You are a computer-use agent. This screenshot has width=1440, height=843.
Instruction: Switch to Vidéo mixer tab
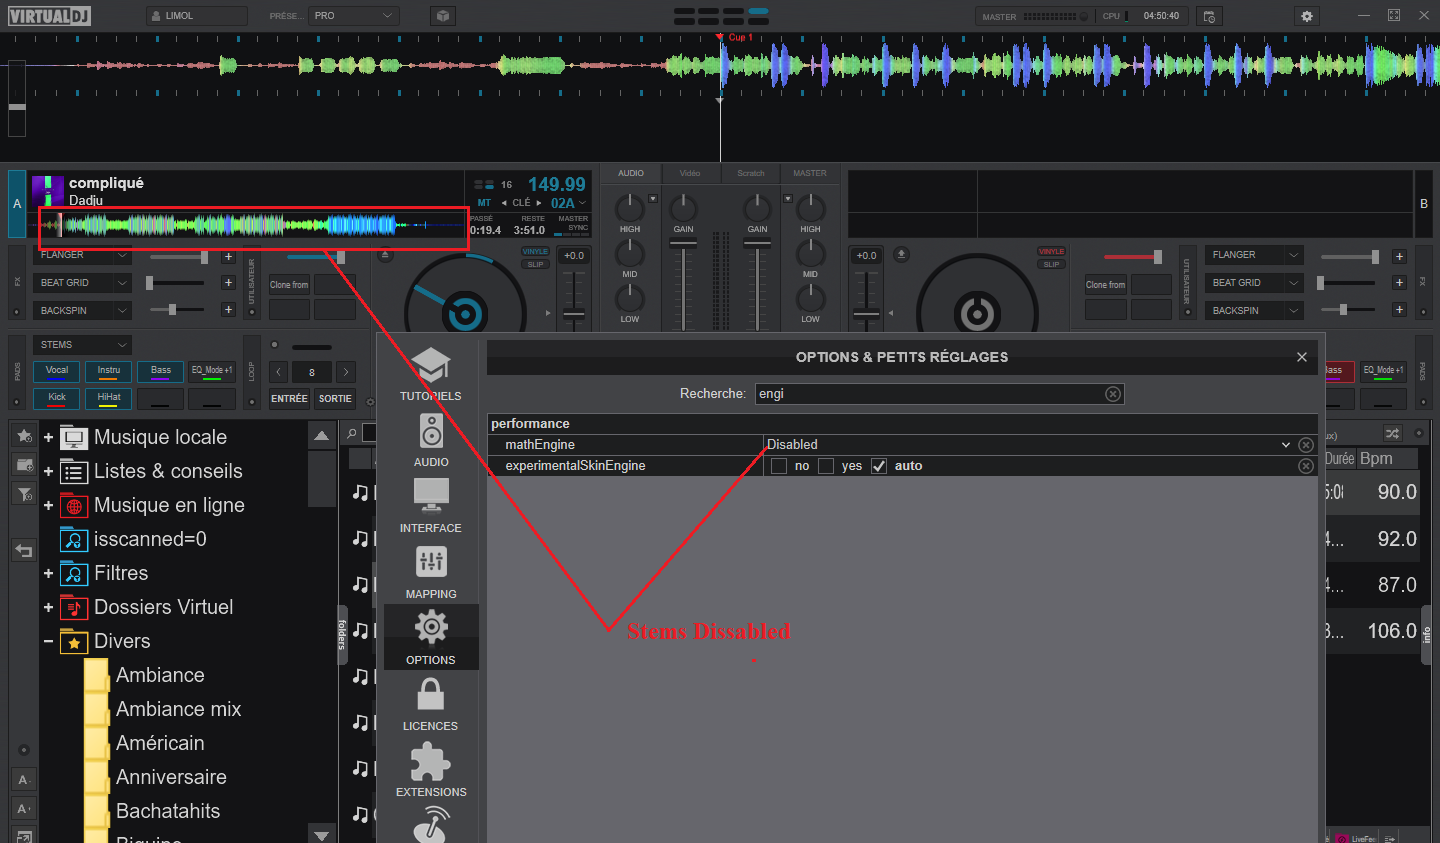click(690, 173)
